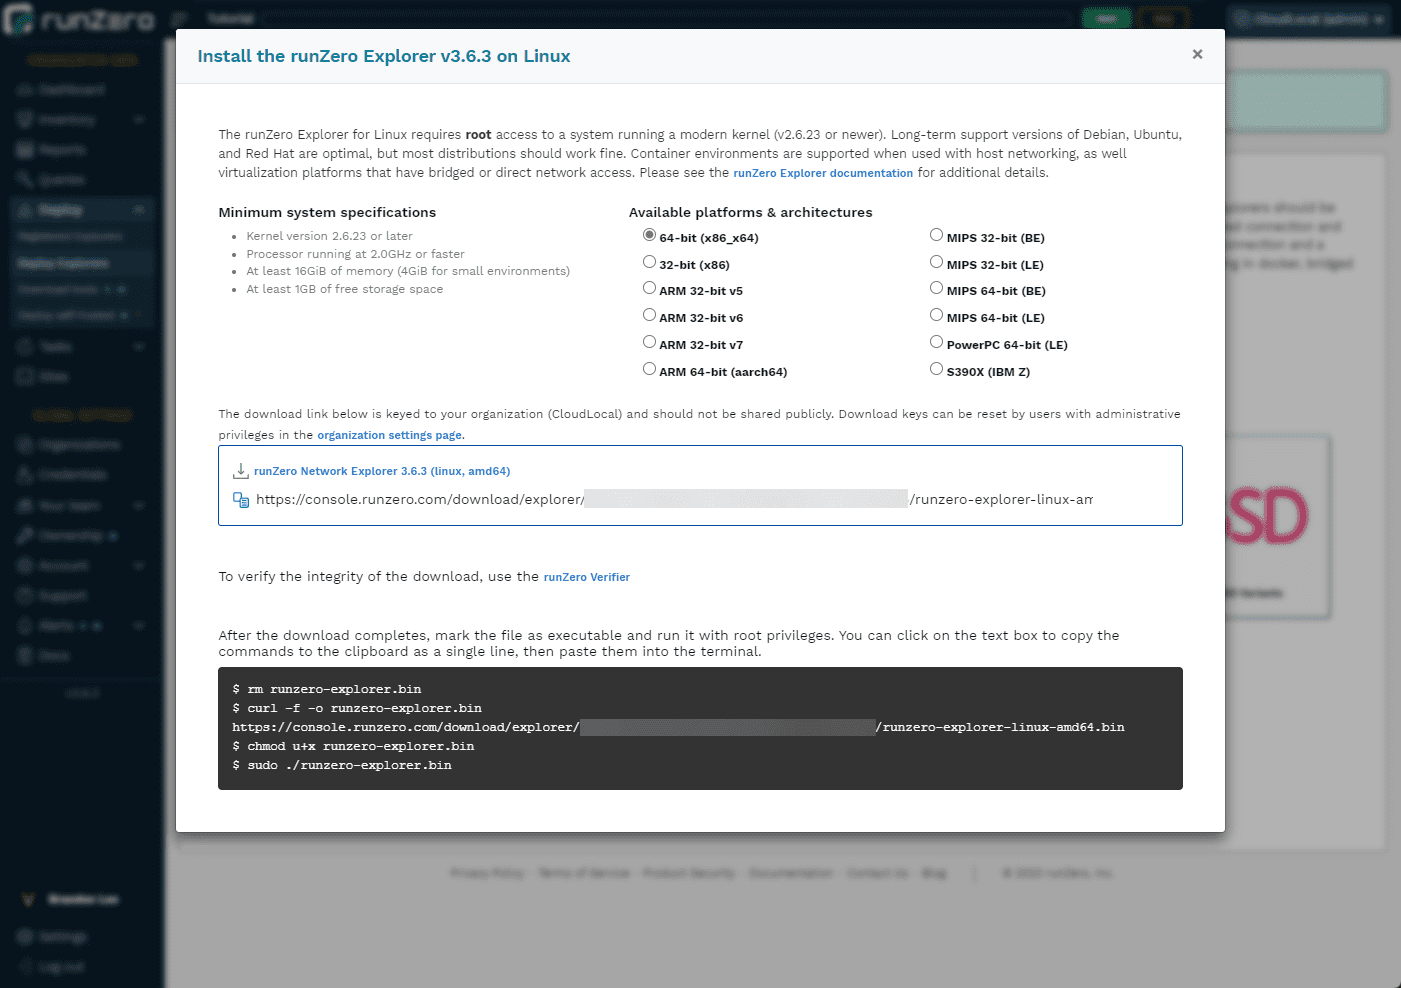Pick the ARM 32-bit v6 option
The width and height of the screenshot is (1401, 988).
[x=649, y=315]
